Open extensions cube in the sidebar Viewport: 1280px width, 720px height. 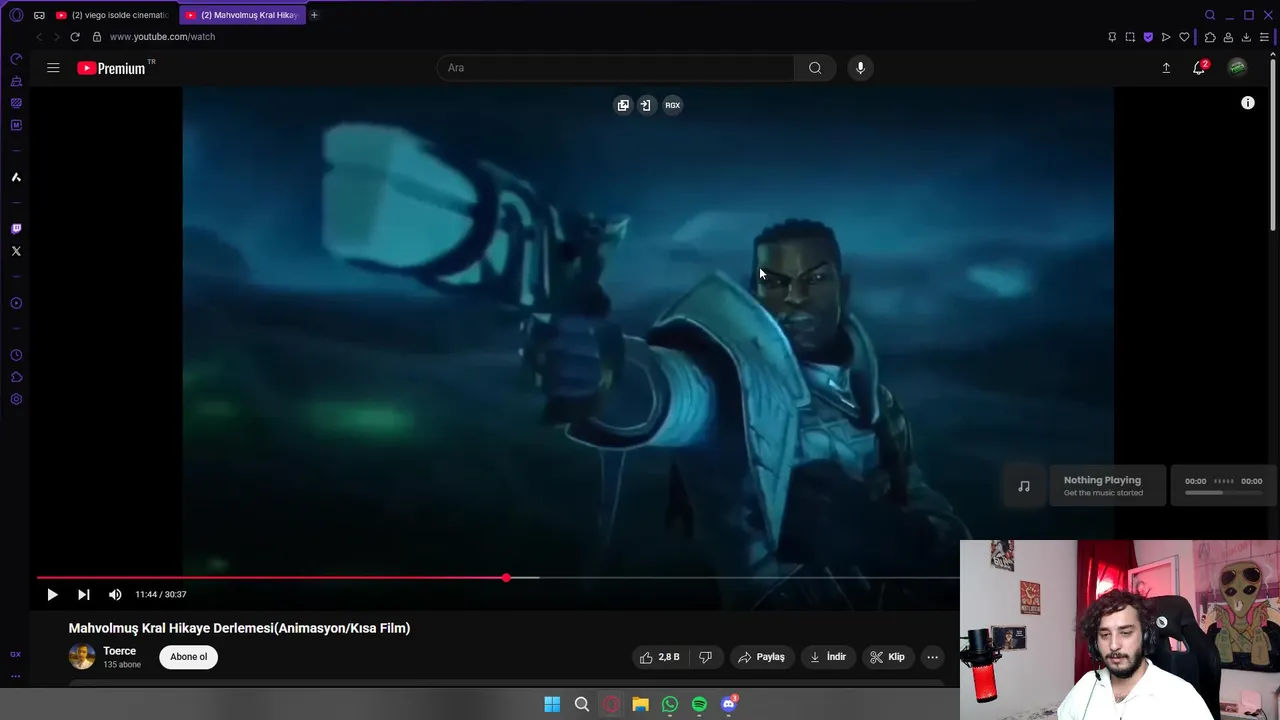point(16,377)
